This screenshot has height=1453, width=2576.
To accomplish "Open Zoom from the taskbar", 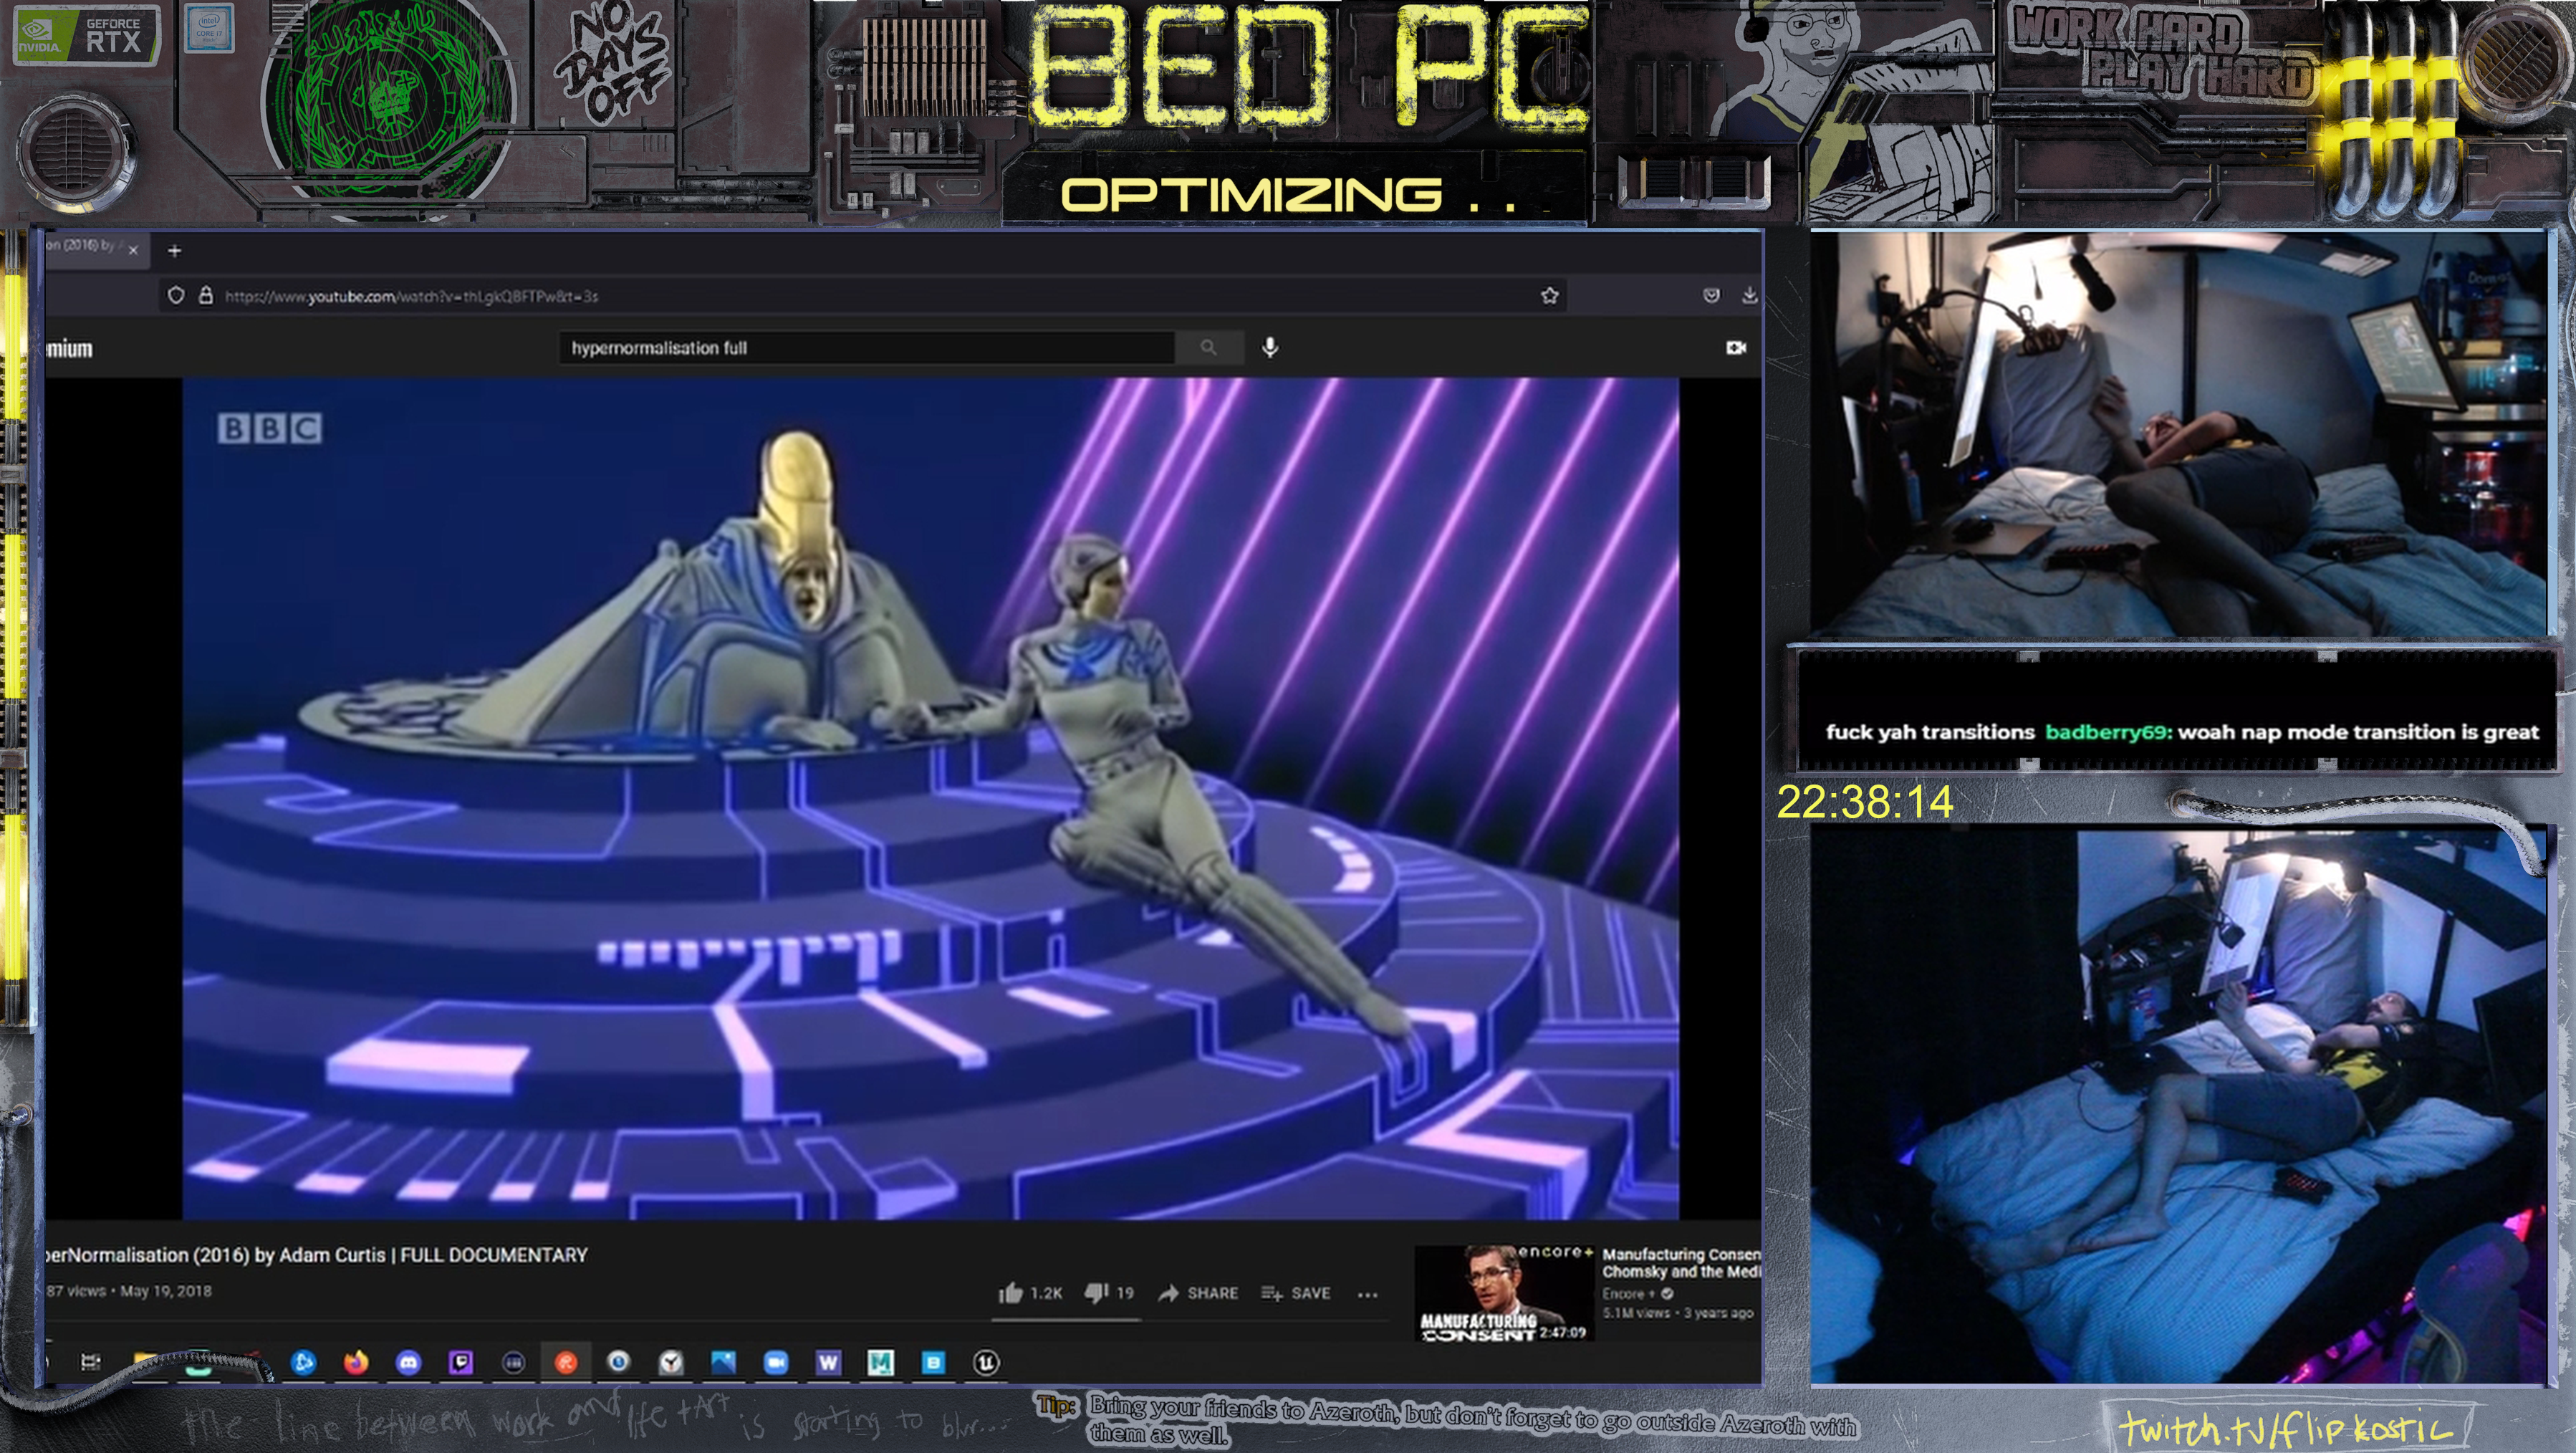I will pyautogui.click(x=775, y=1362).
